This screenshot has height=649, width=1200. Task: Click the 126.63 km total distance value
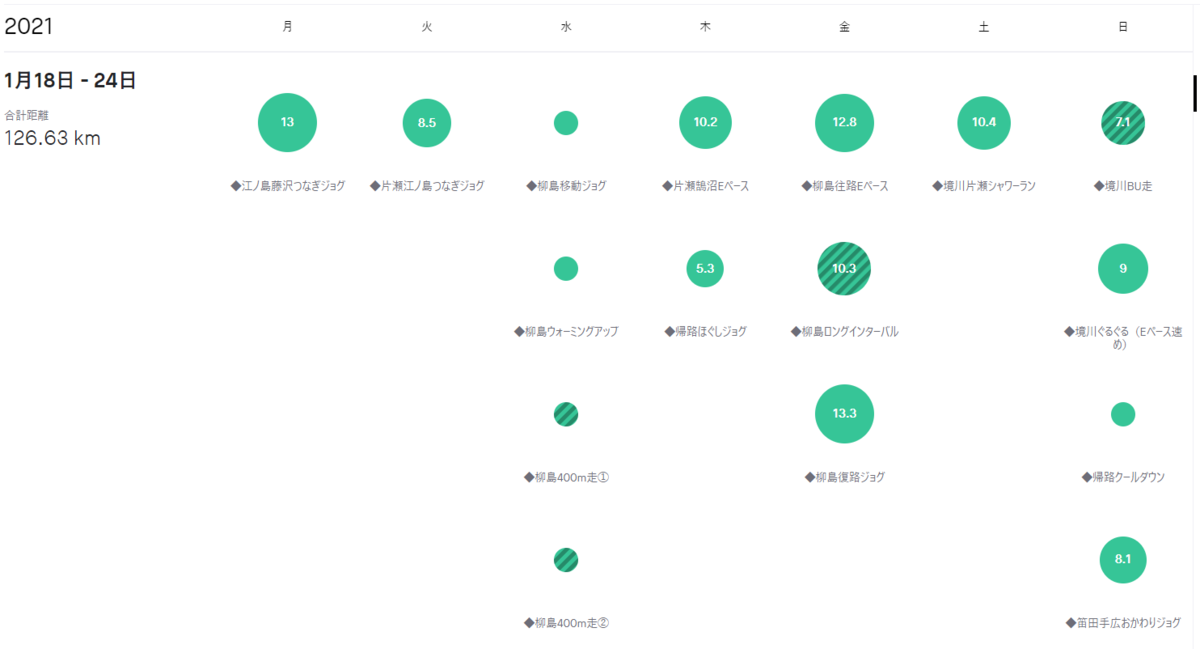point(53,138)
